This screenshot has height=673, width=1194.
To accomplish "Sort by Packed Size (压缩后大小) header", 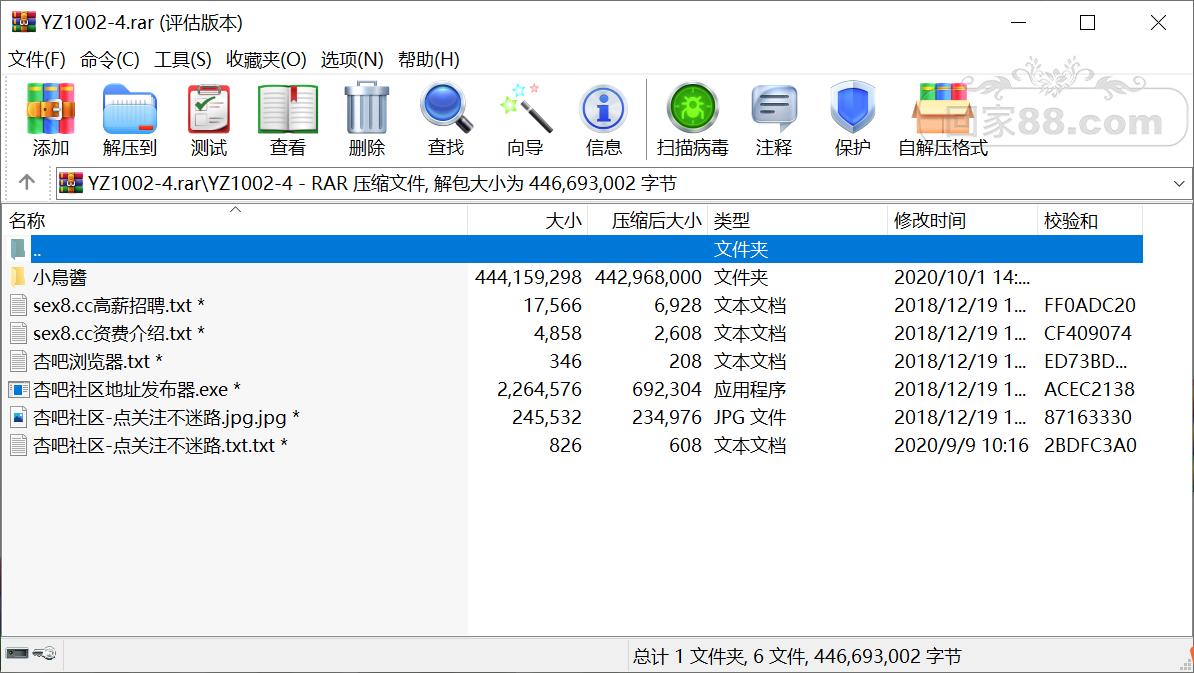I will pyautogui.click(x=648, y=220).
